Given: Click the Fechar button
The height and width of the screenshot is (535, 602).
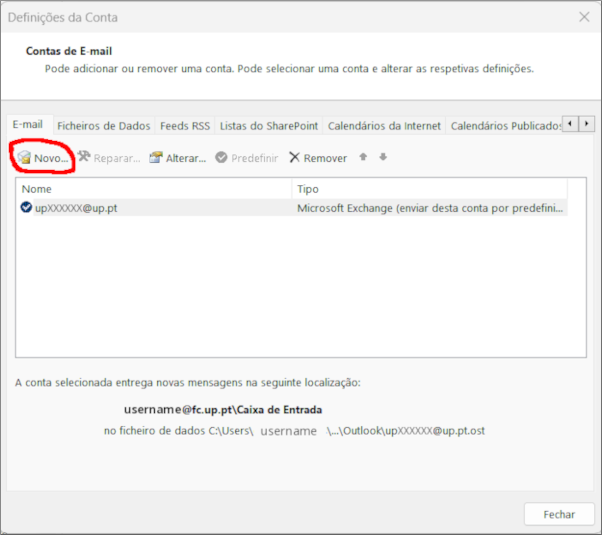Looking at the screenshot, I should coord(559,514).
